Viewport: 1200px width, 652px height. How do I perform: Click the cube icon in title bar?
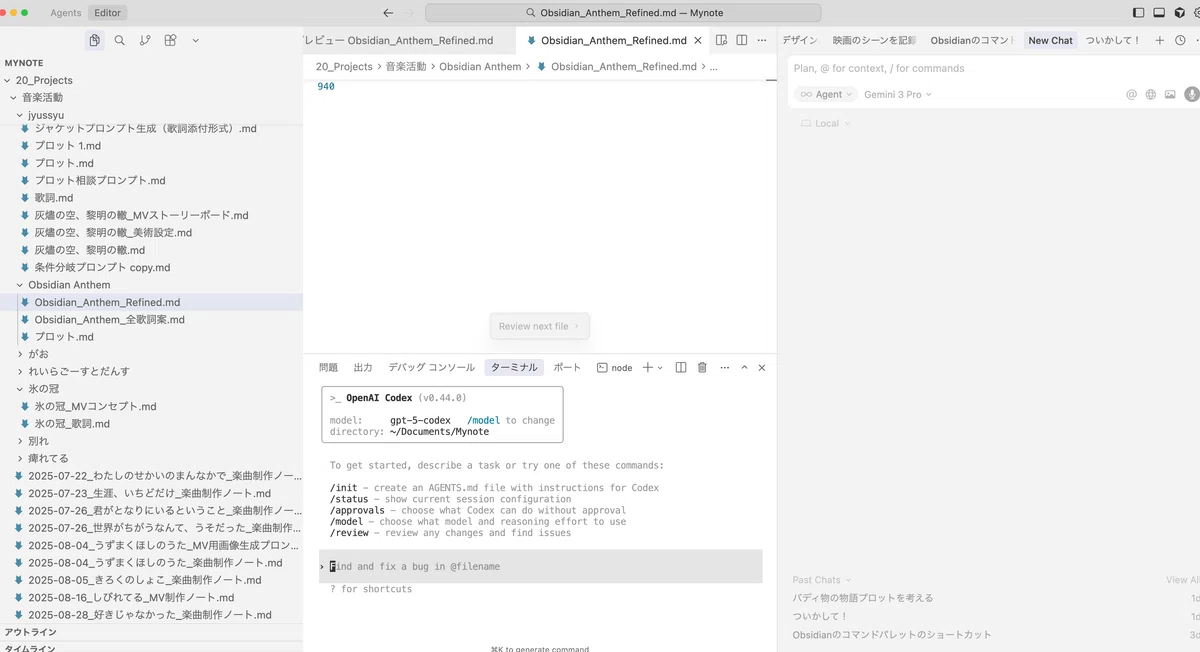pos(1179,13)
